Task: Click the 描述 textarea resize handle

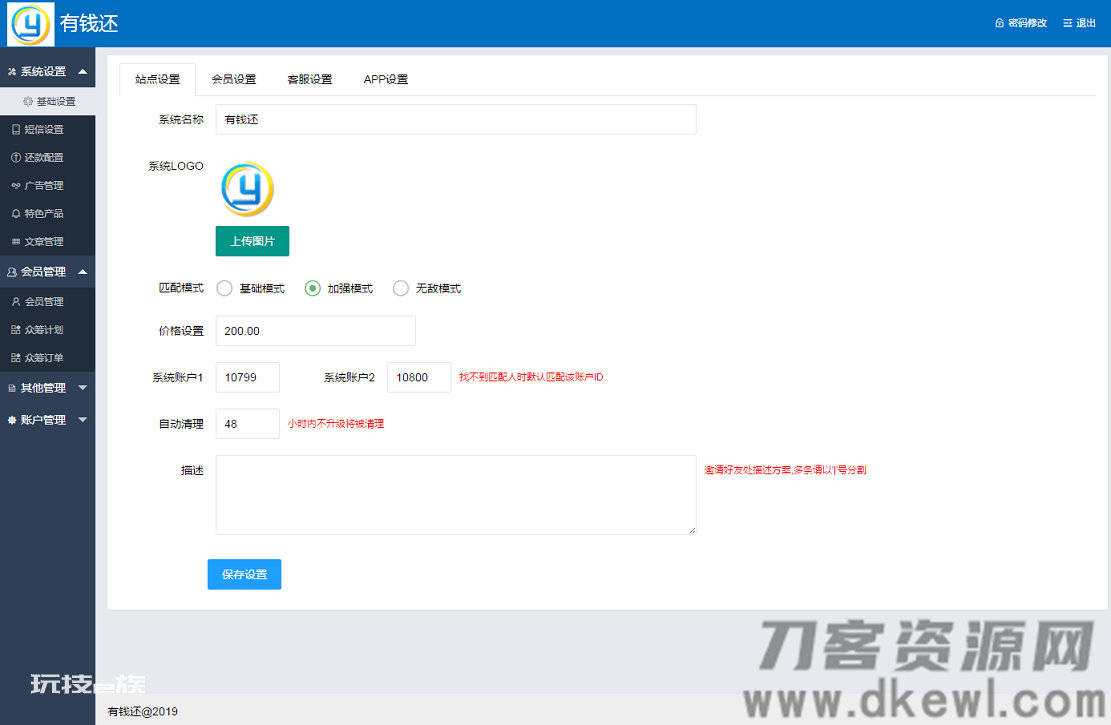Action: tap(692, 530)
